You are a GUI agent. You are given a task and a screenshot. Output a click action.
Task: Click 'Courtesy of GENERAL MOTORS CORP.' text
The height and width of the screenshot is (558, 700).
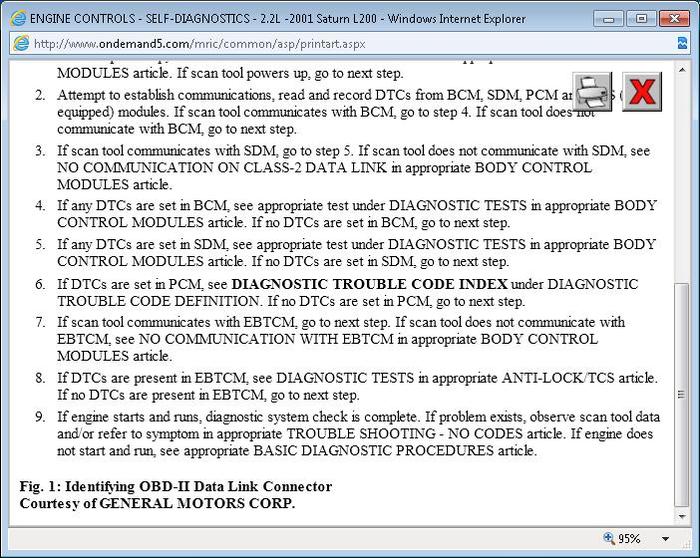pos(157,503)
